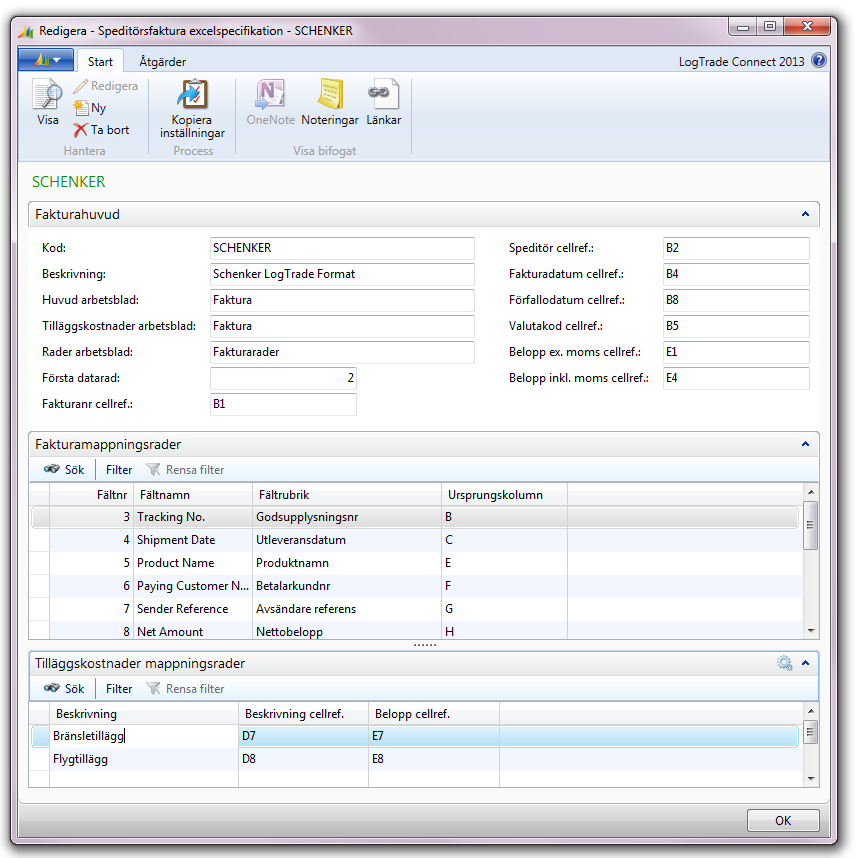859x858 pixels.
Task: Click the Bränsletillägg cell
Action: [144, 736]
